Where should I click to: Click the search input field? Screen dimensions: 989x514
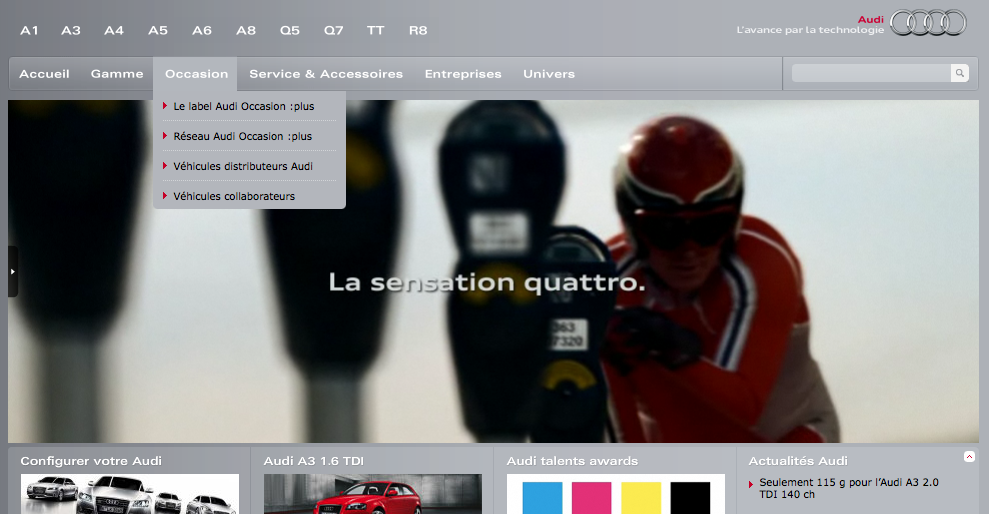pos(871,73)
